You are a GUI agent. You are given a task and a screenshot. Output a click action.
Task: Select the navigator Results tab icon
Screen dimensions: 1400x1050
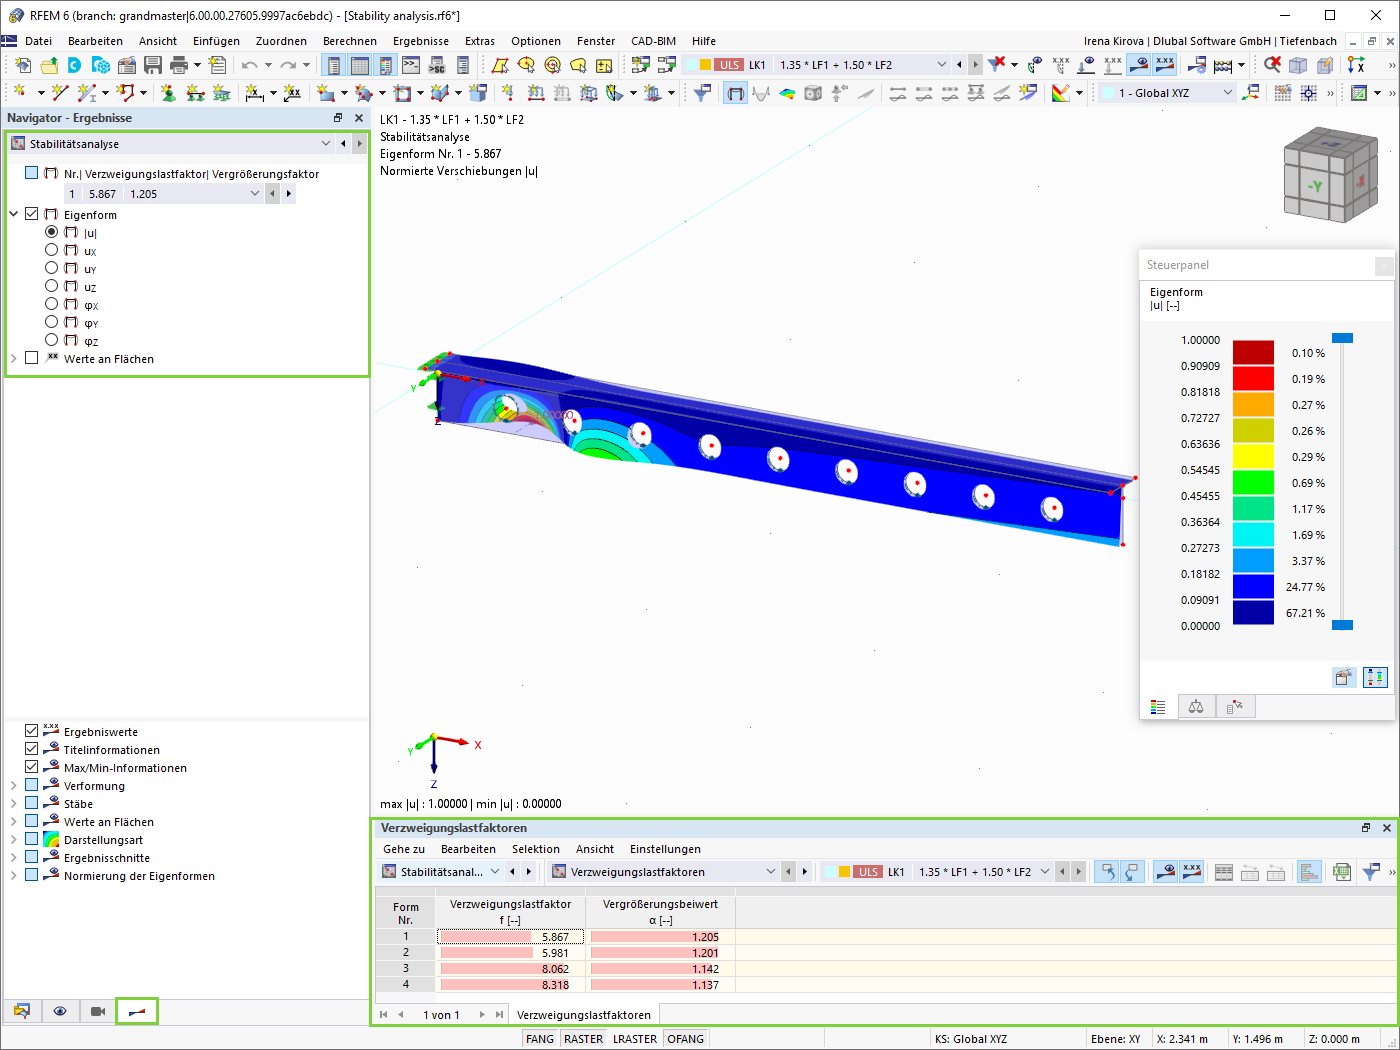tap(137, 1011)
